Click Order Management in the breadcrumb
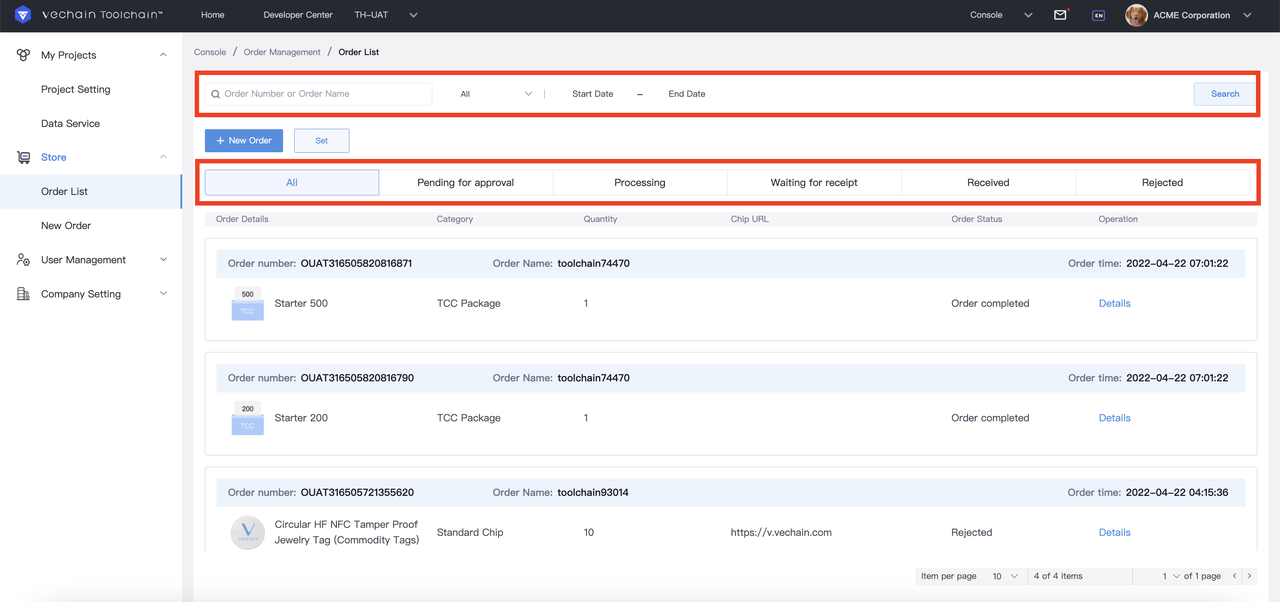 [x=282, y=52]
